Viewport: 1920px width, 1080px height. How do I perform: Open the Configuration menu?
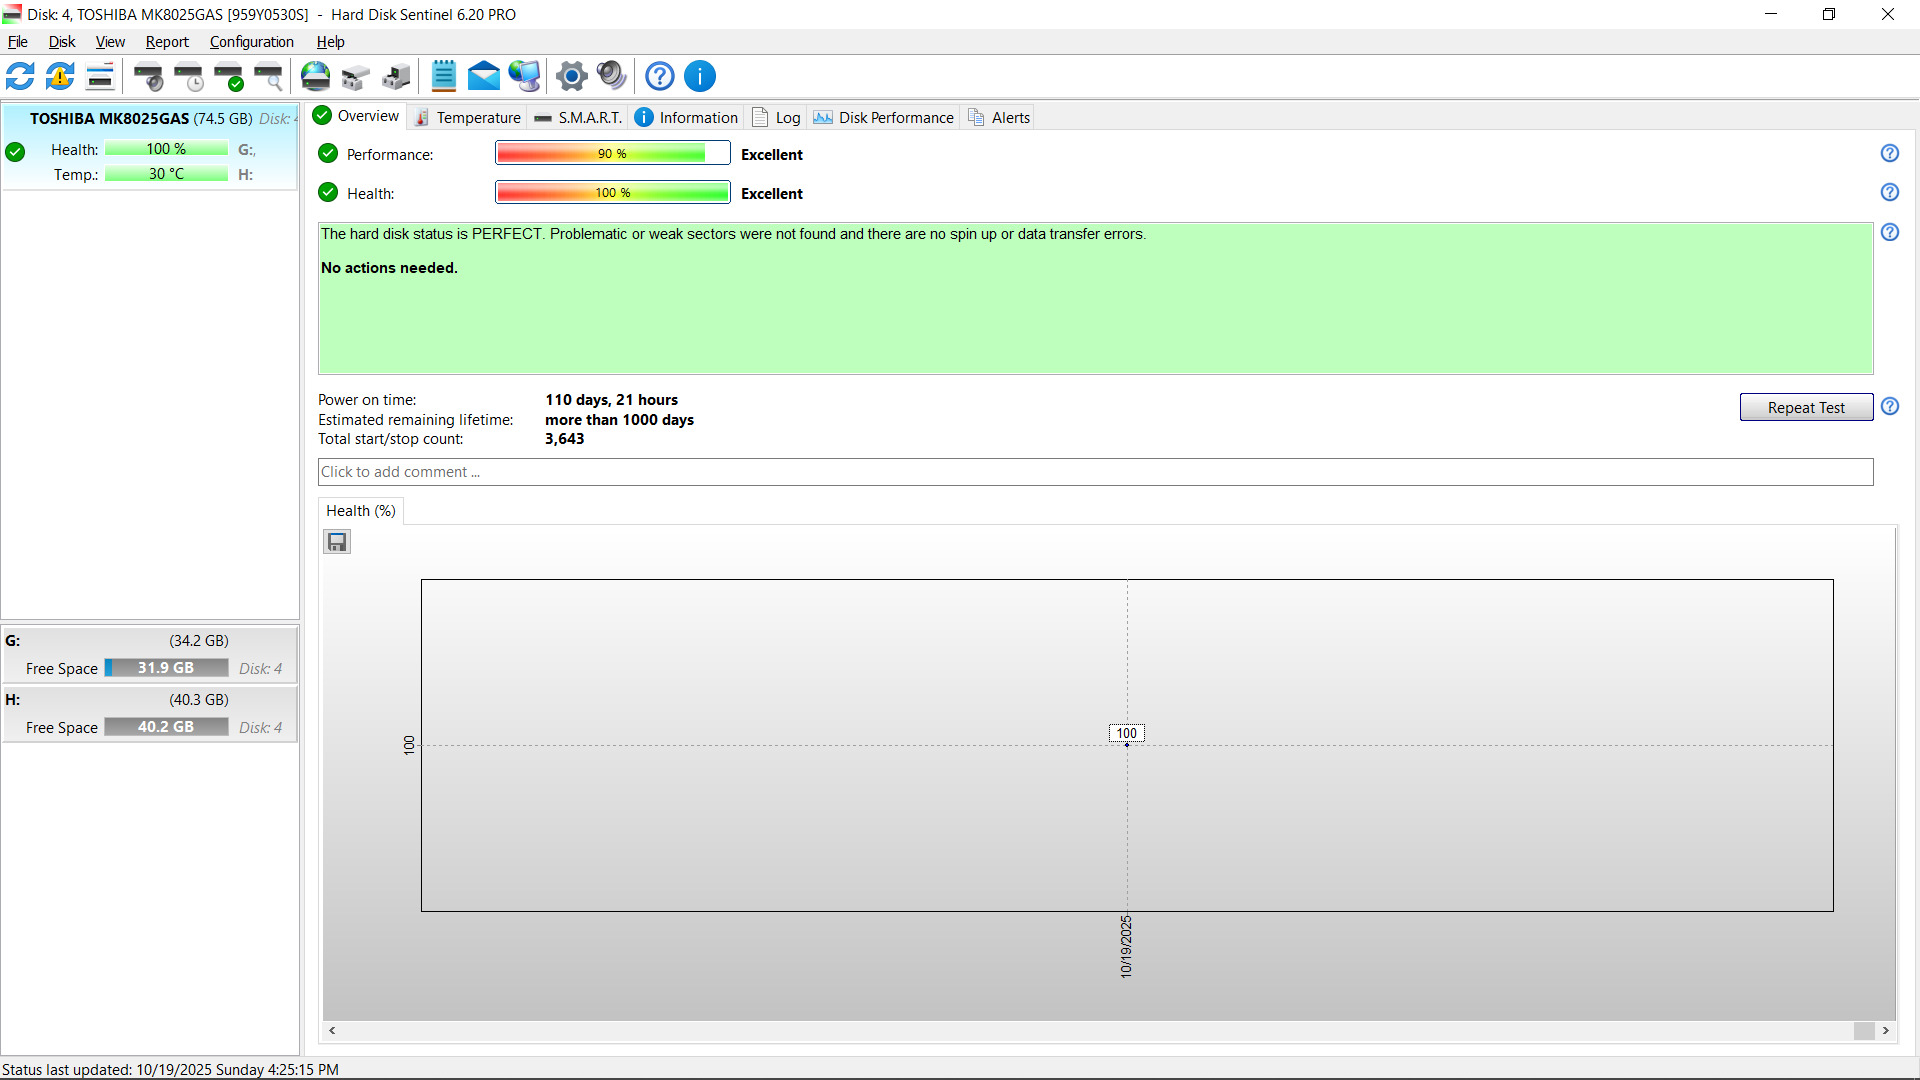click(x=251, y=42)
